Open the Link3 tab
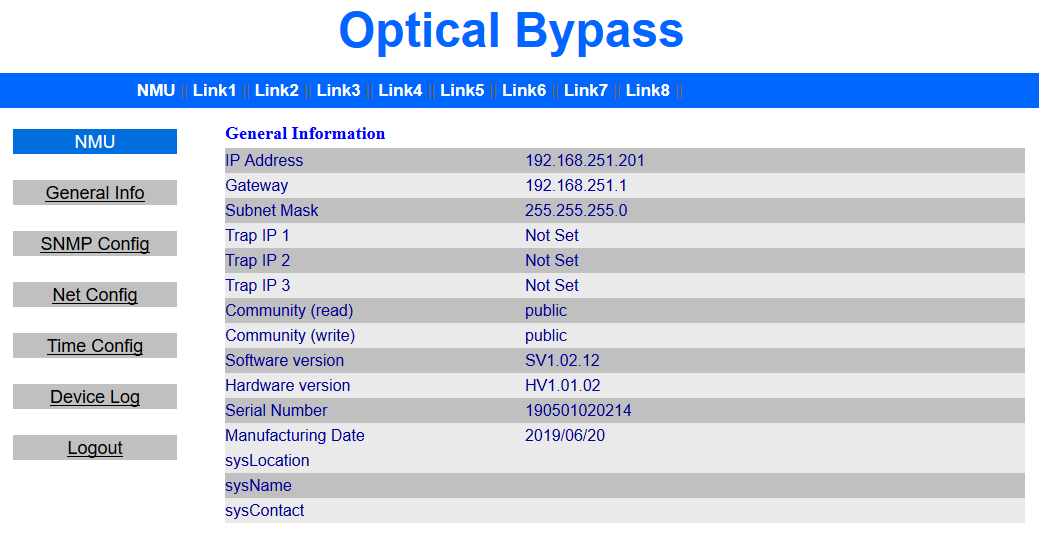Viewport: 1039px width, 535px height. (338, 90)
